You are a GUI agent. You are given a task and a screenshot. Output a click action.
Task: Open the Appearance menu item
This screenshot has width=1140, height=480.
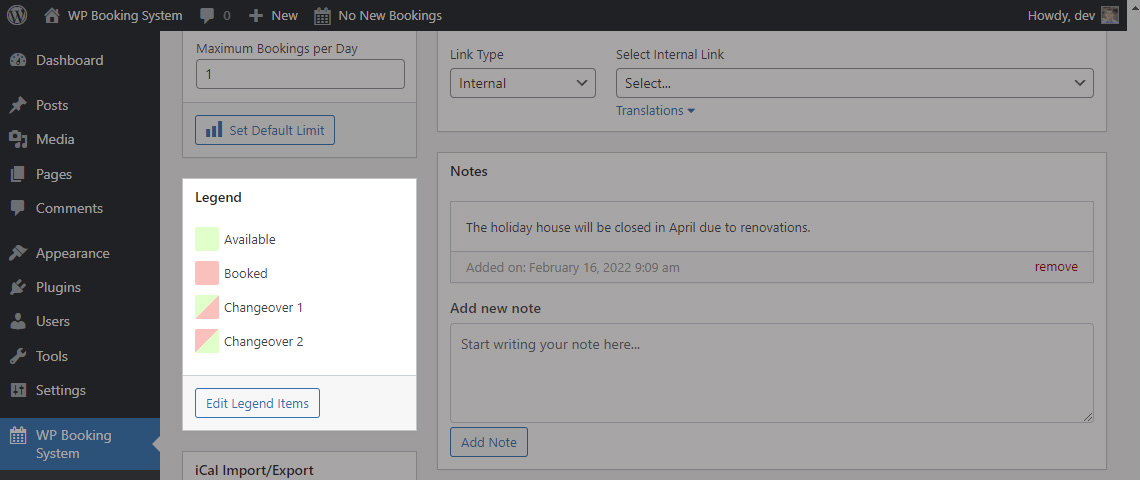coord(73,253)
